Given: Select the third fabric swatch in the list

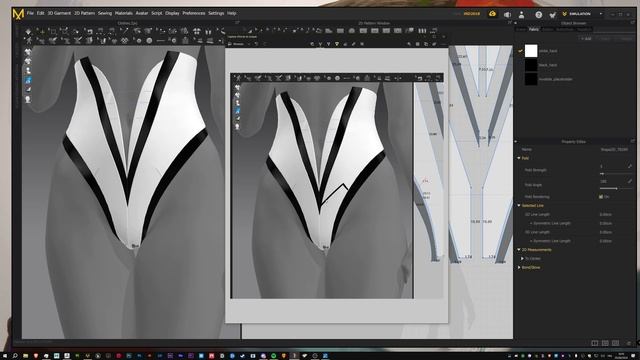Looking at the screenshot, I should pos(531,79).
